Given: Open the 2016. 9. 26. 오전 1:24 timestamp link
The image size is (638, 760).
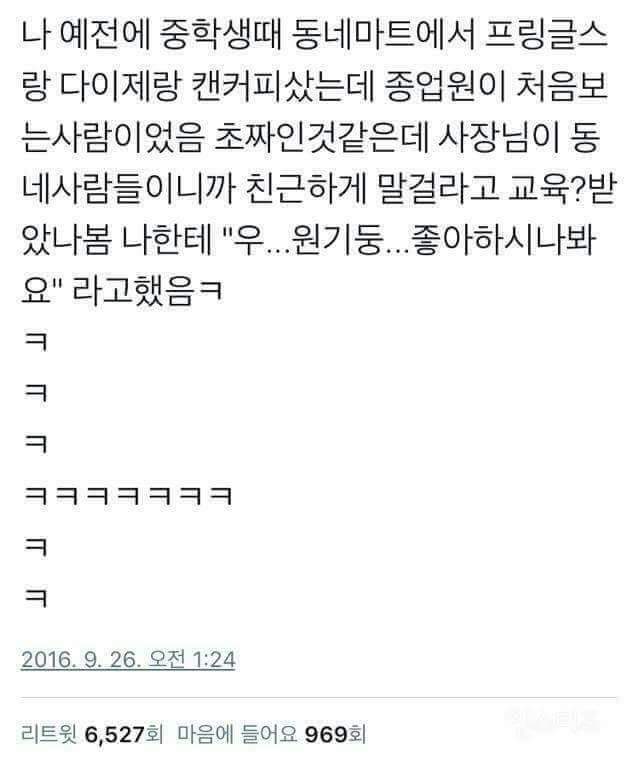Looking at the screenshot, I should [128, 659].
